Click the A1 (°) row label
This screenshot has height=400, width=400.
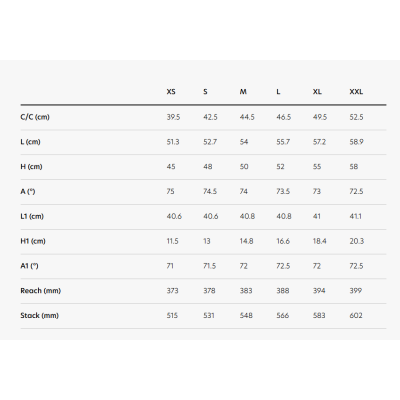point(29,266)
